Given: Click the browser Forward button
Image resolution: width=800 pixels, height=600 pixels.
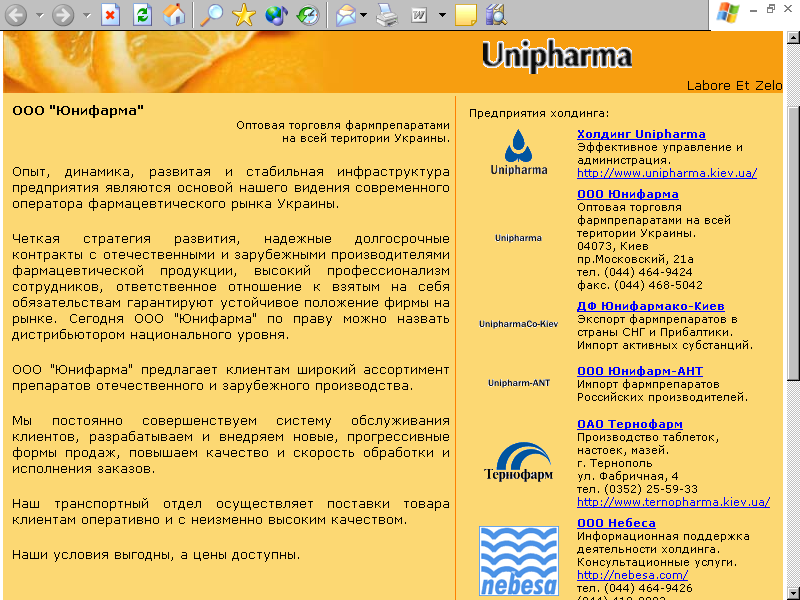Looking at the screenshot, I should 63,14.
